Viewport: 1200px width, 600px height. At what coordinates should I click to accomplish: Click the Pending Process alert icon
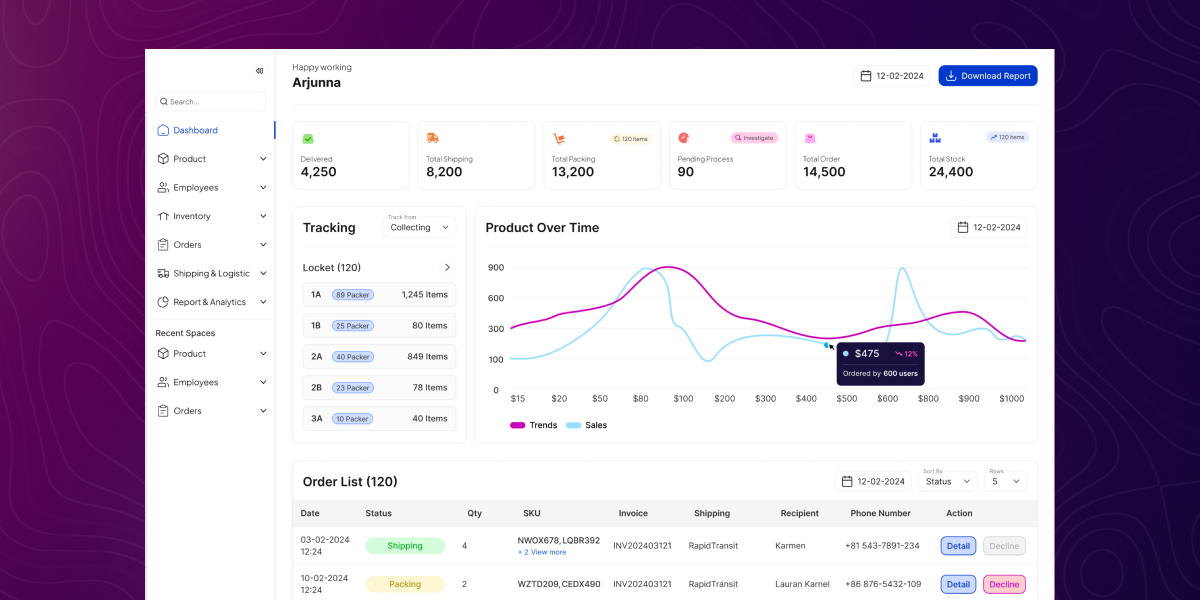coord(683,139)
